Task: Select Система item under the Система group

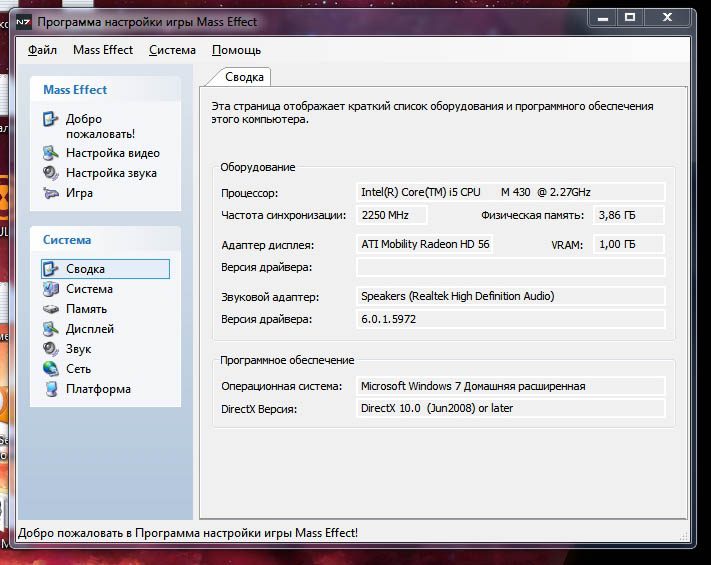Action: (89, 289)
